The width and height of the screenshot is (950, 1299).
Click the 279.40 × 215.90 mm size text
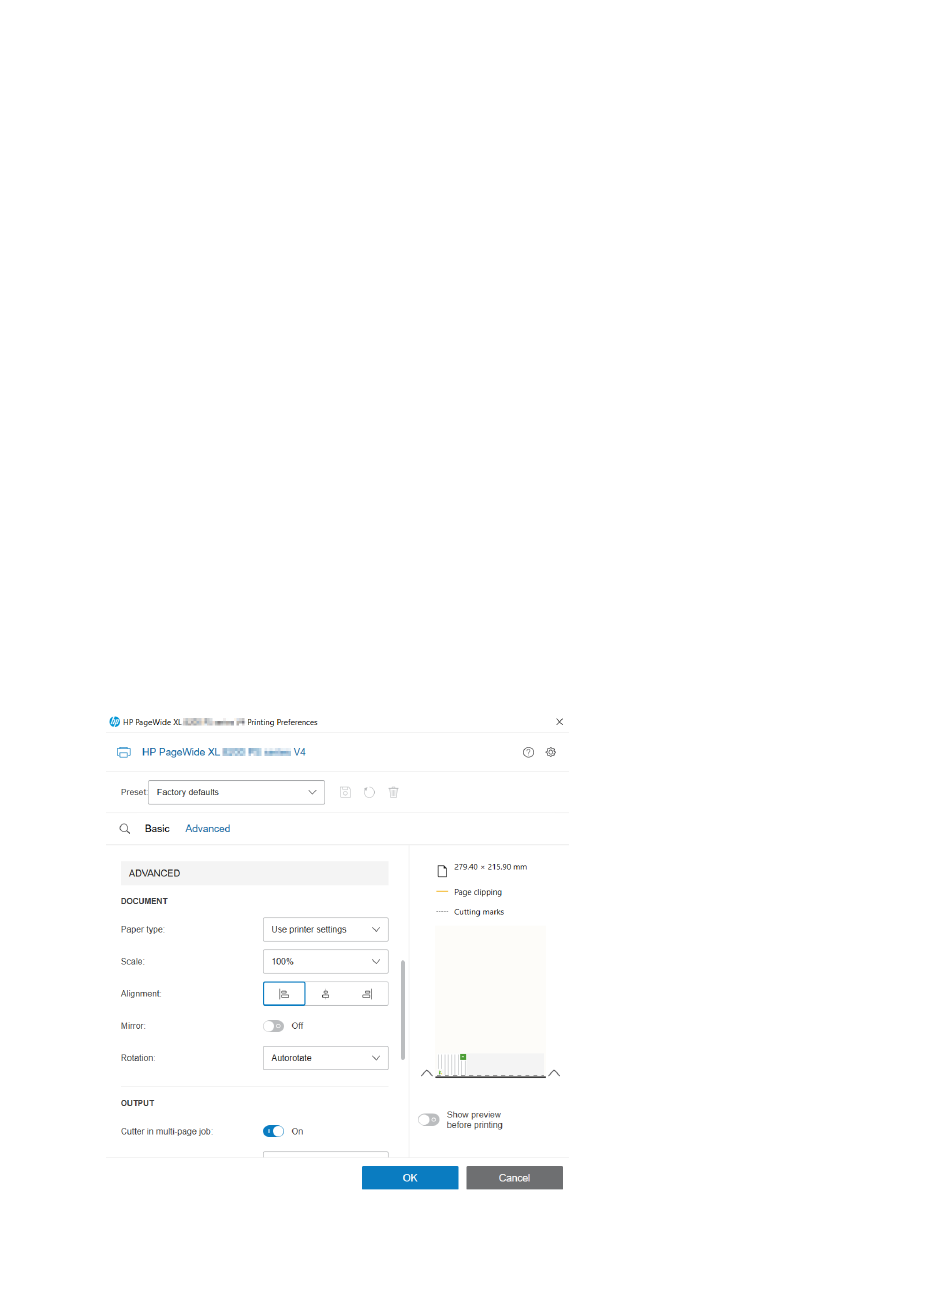coord(490,867)
